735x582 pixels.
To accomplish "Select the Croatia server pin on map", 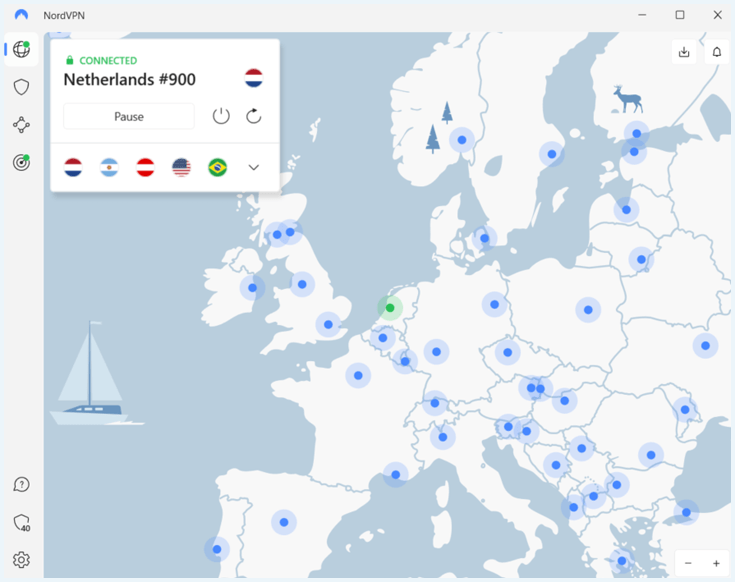I will (x=526, y=431).
